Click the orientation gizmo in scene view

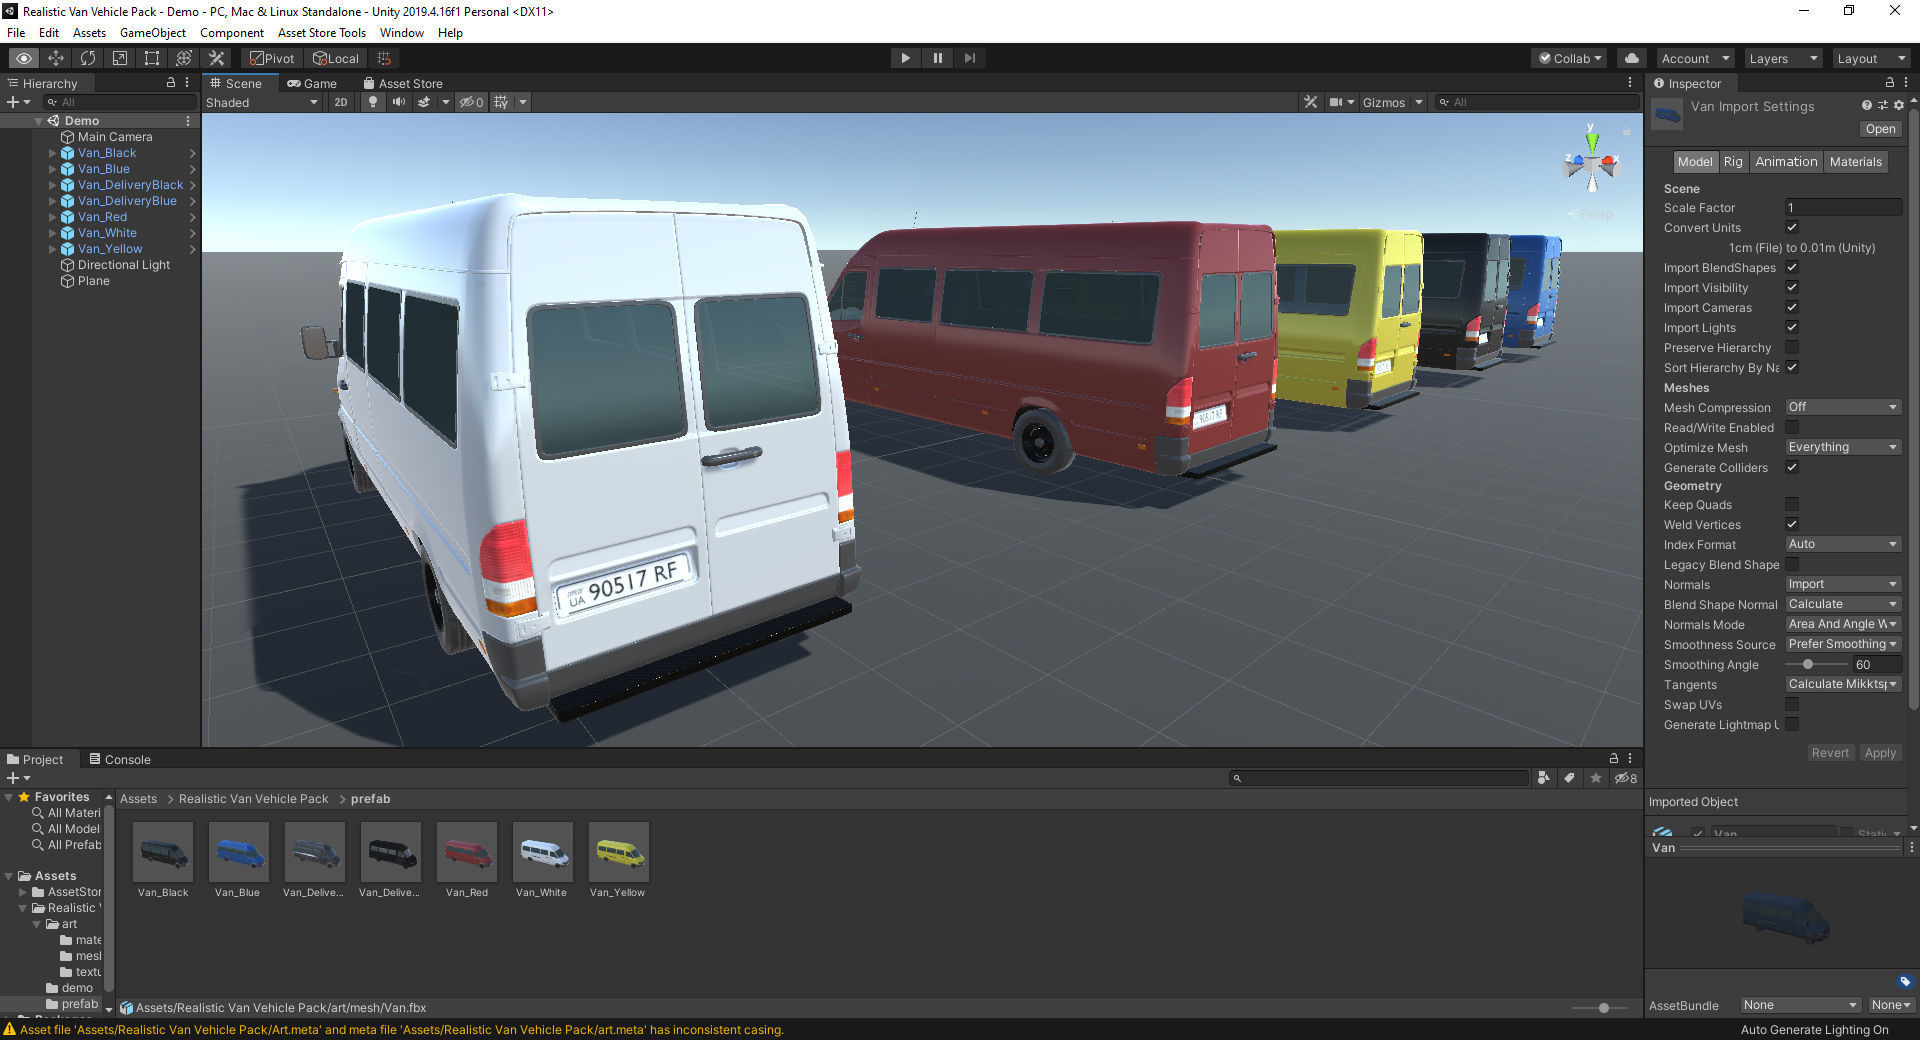pyautogui.click(x=1591, y=162)
